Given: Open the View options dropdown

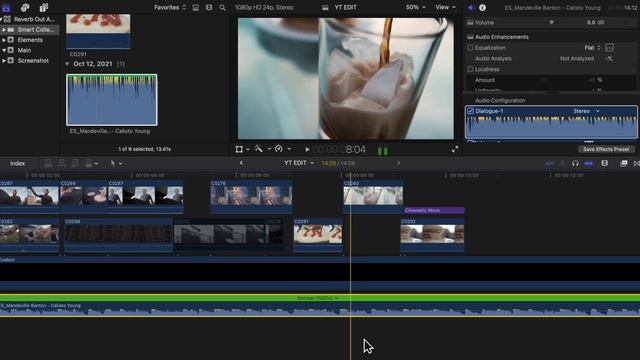Looking at the screenshot, I should point(445,7).
